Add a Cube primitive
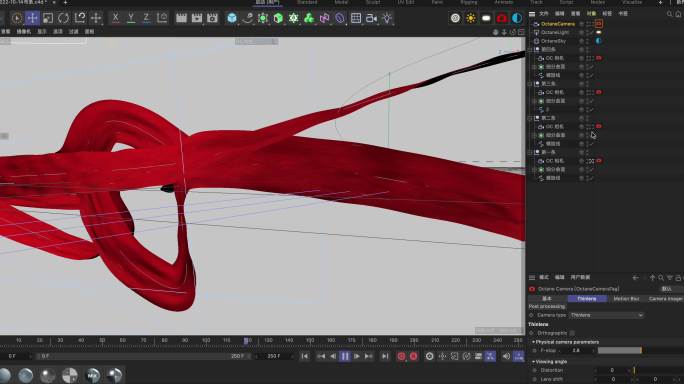Screen dimensions: 684x384 (x=232, y=18)
